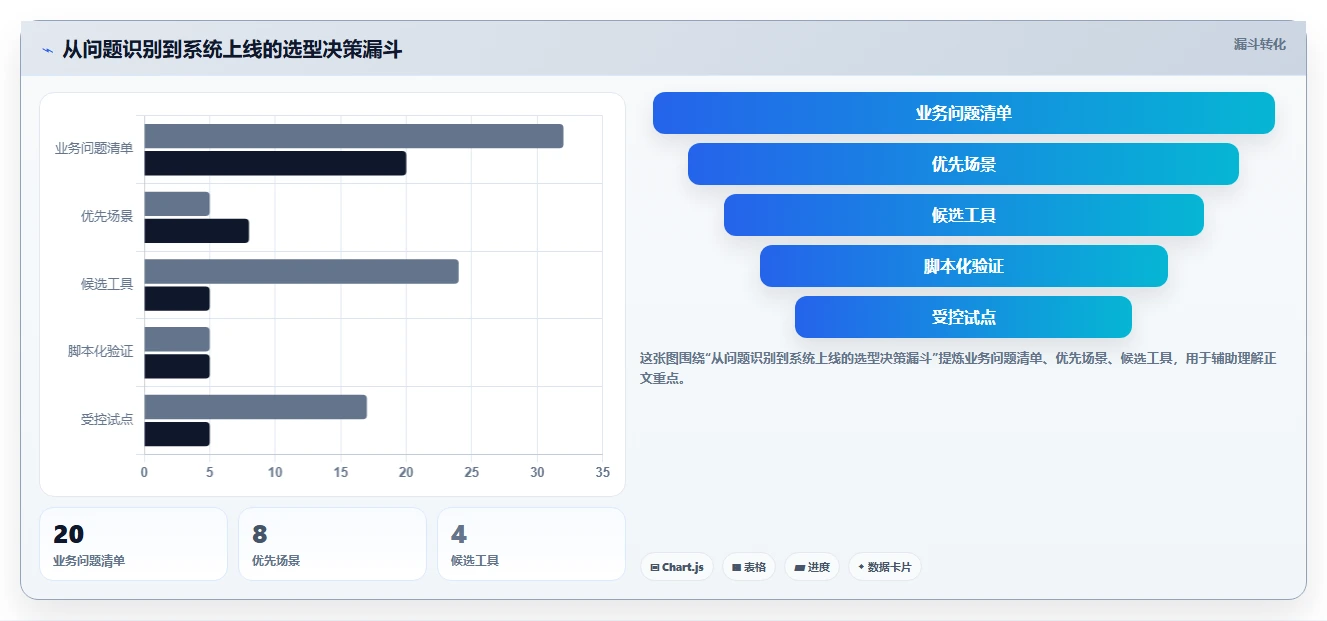
Task: Click the 业务问题清单 y-axis label
Action: 94,148
